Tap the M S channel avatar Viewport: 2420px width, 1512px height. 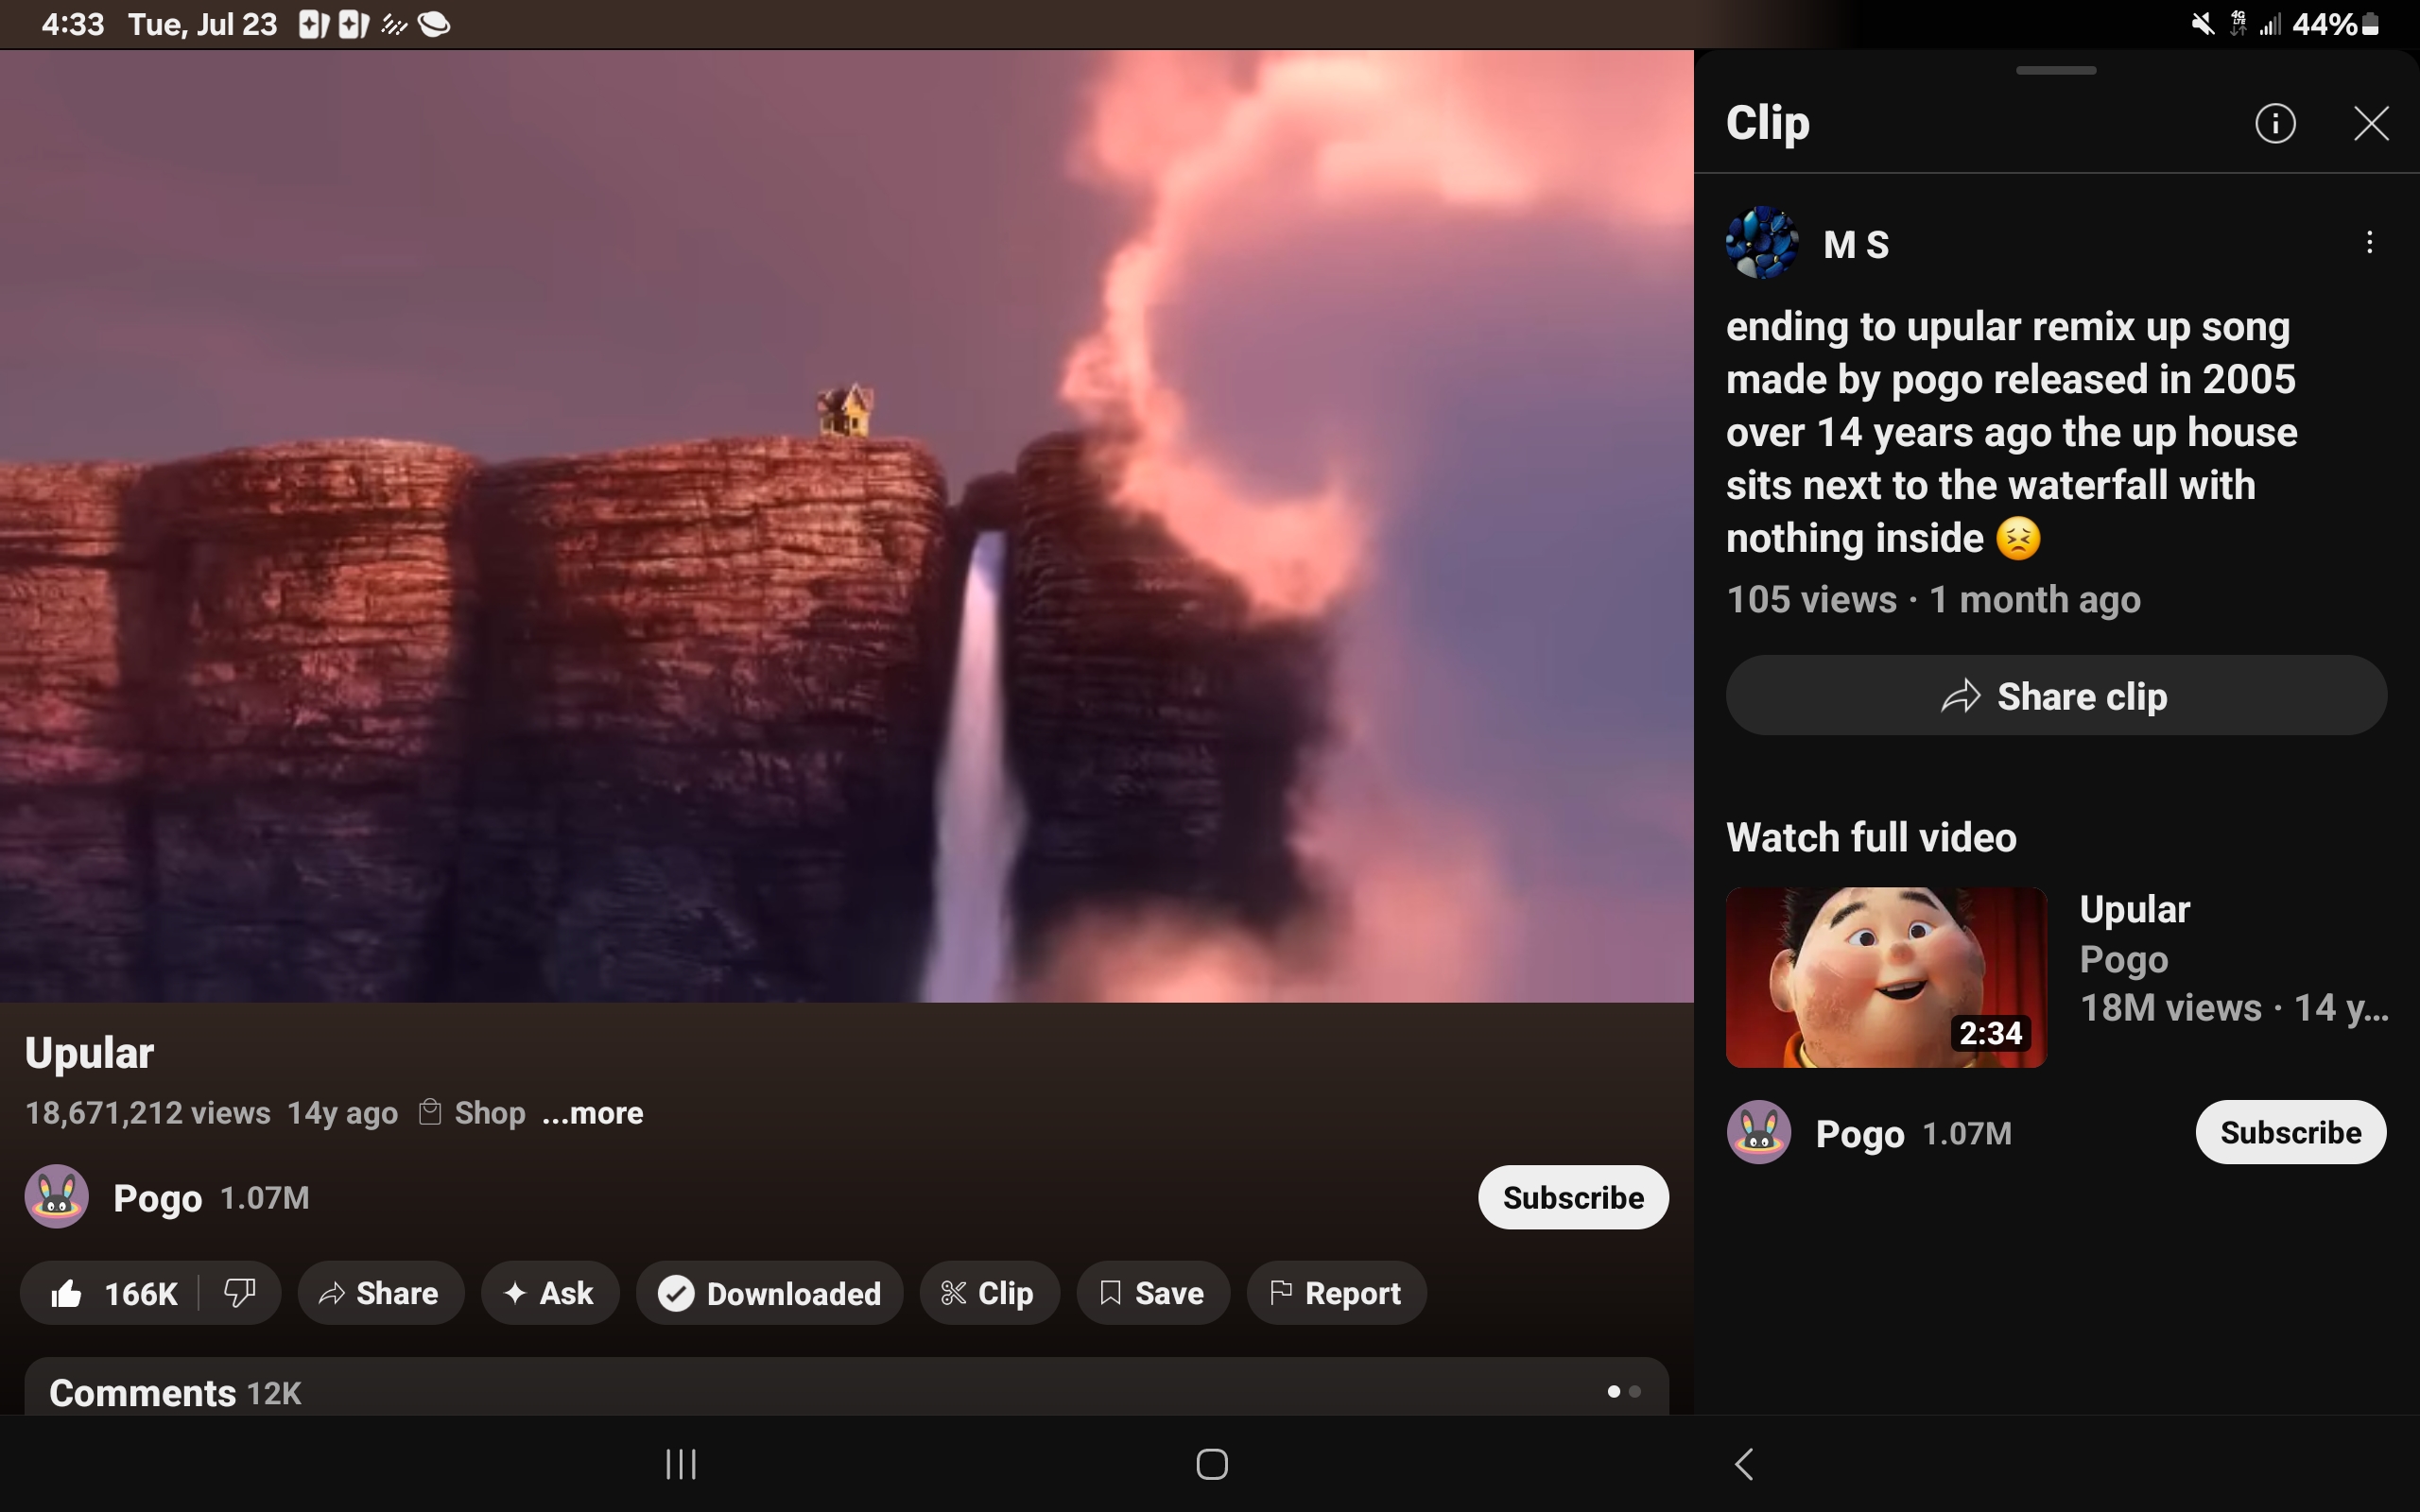pos(1762,243)
